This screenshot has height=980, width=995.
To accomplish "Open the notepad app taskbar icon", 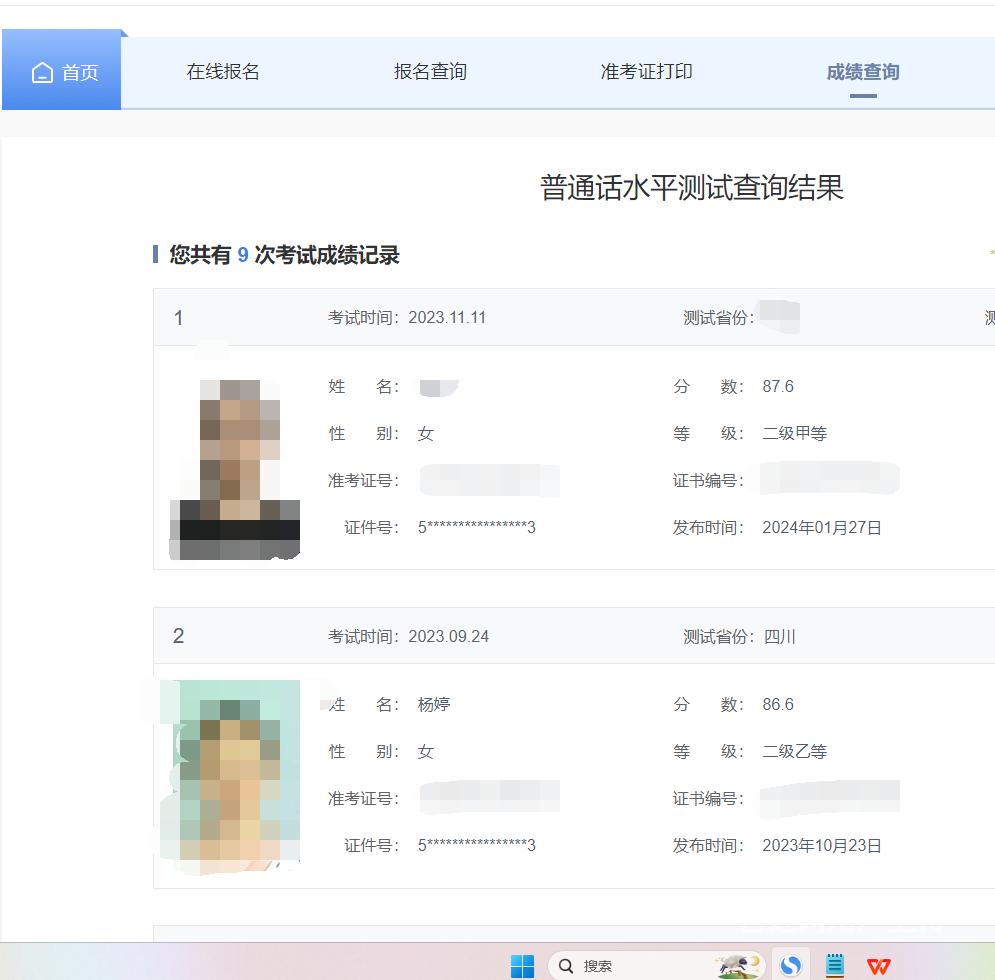I will [834, 965].
